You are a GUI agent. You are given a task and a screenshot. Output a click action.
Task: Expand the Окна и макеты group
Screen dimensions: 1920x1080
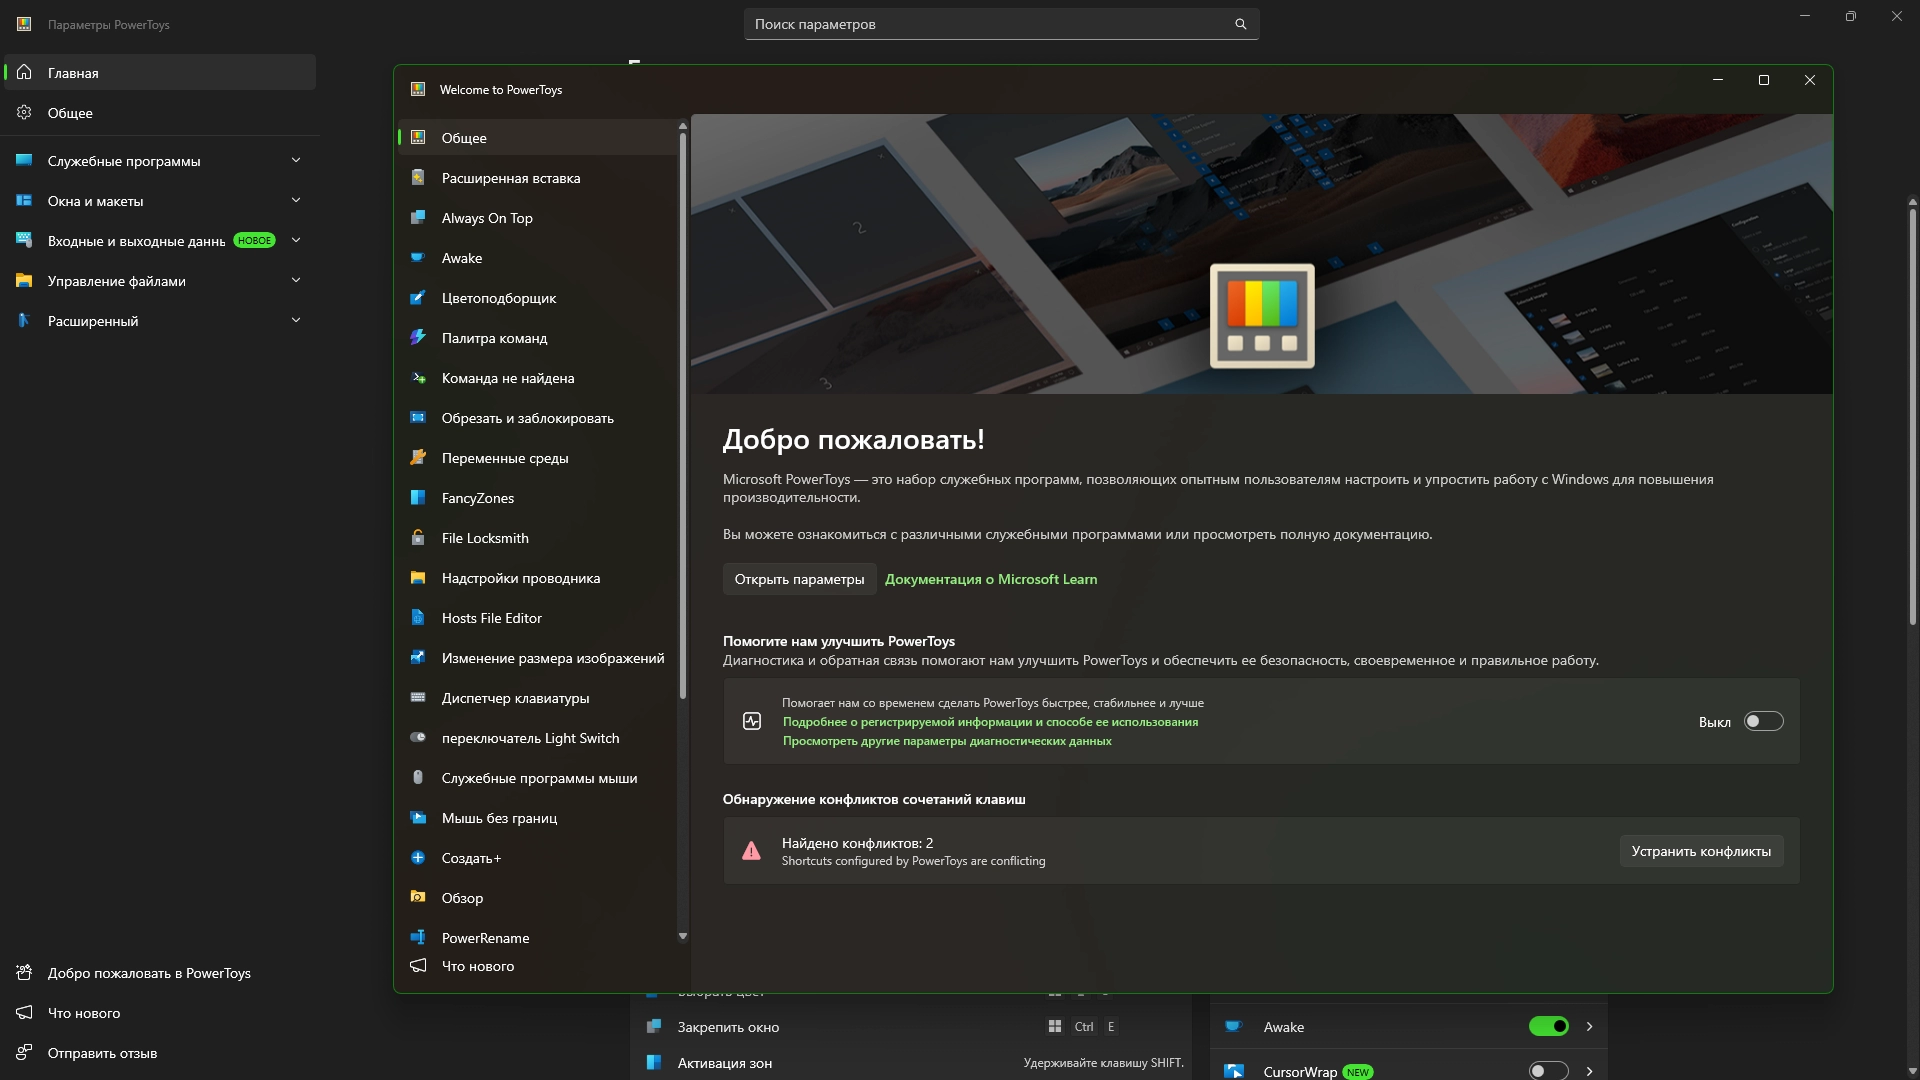click(x=296, y=201)
